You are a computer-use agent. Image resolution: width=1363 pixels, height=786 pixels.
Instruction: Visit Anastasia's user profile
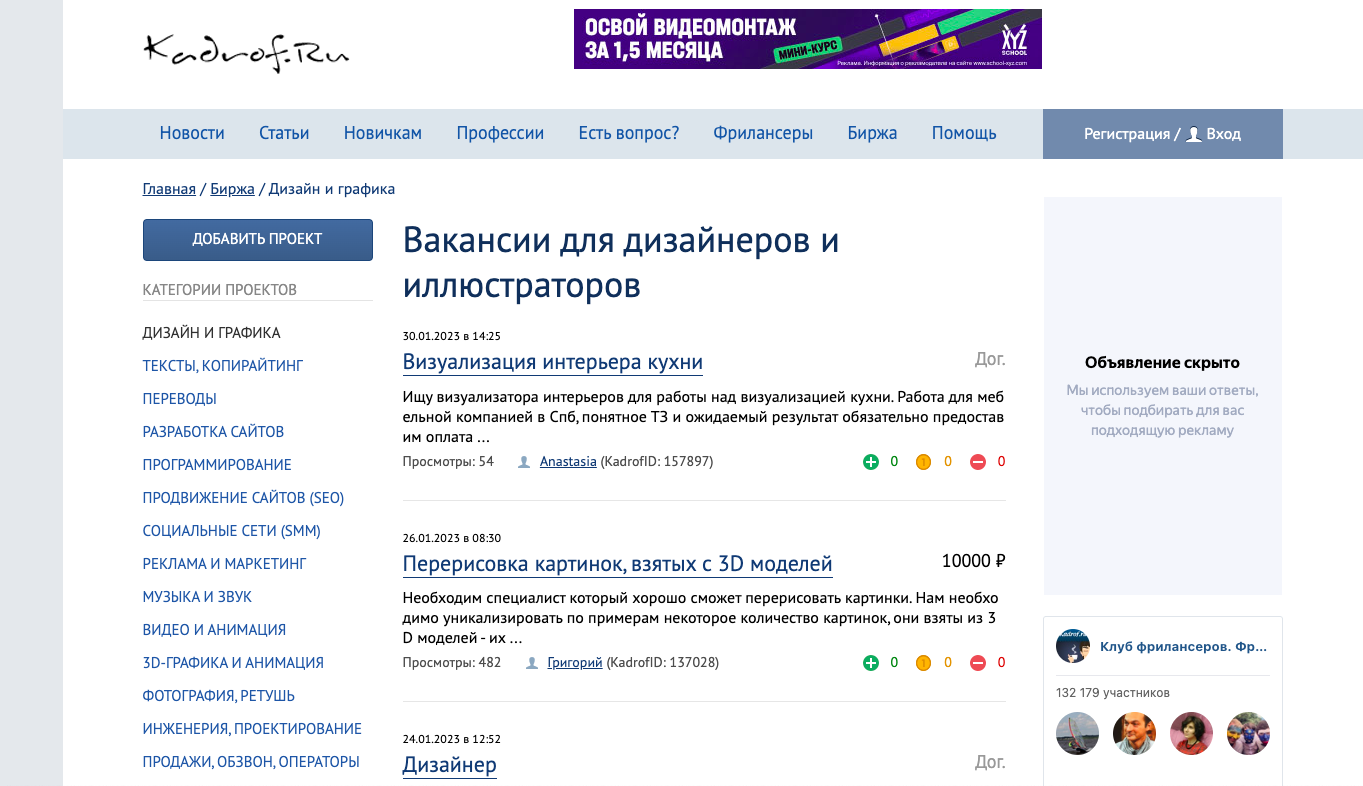(x=568, y=462)
